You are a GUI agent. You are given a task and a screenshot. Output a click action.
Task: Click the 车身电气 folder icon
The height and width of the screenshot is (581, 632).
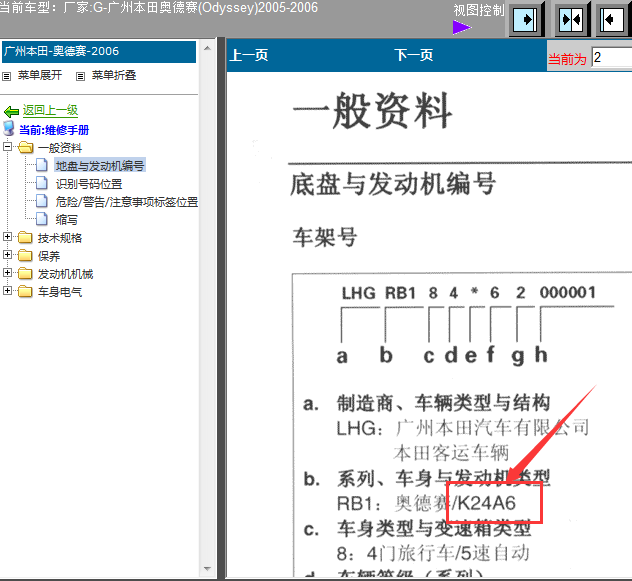(x=25, y=291)
